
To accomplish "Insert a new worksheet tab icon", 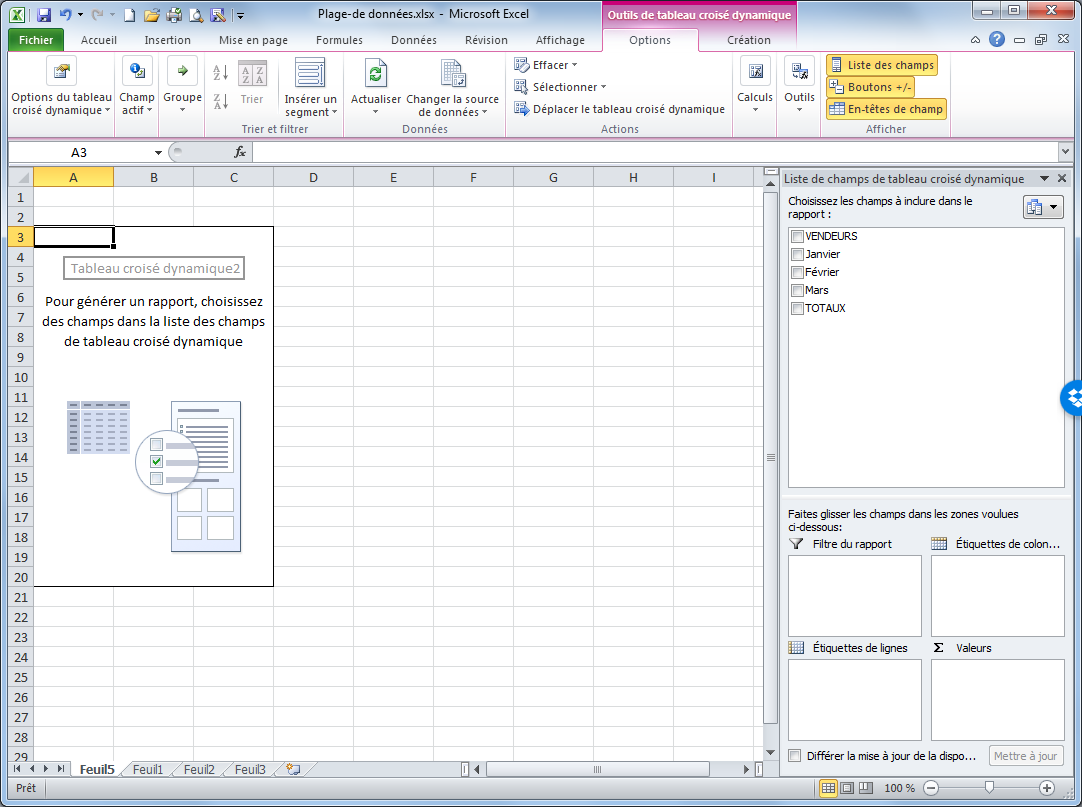I will point(293,769).
